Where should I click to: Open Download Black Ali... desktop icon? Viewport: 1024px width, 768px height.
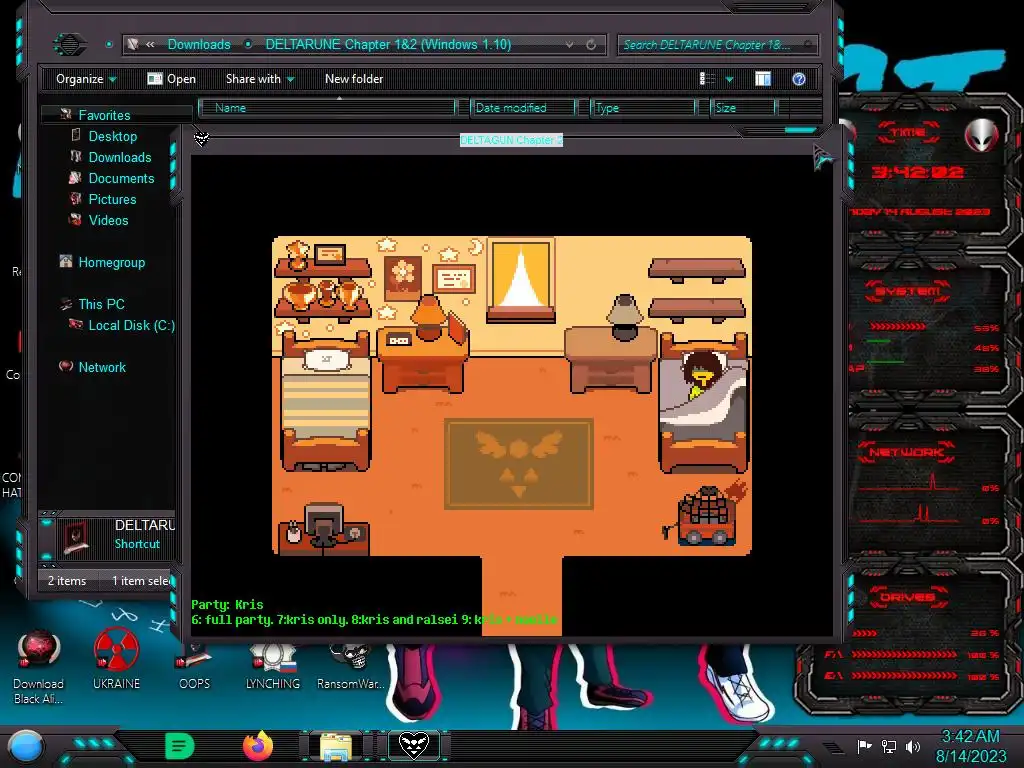point(39,666)
